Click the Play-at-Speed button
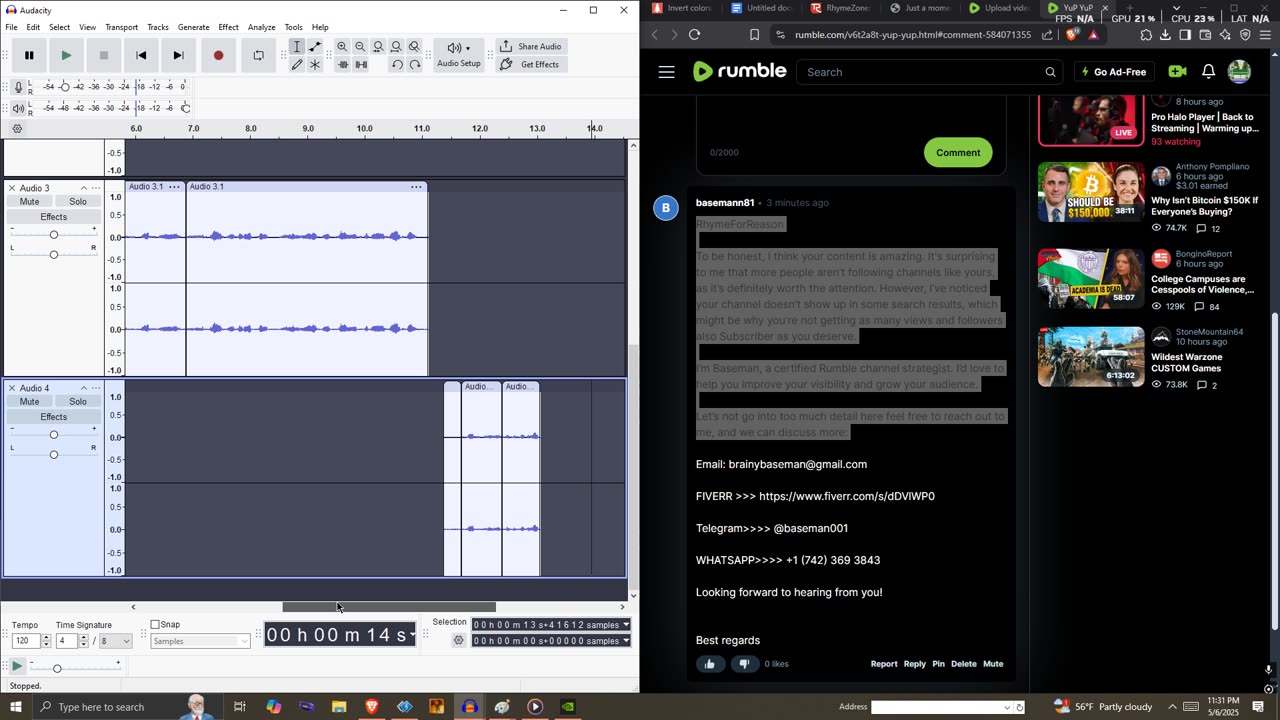The height and width of the screenshot is (720, 1280). click(x=17, y=666)
